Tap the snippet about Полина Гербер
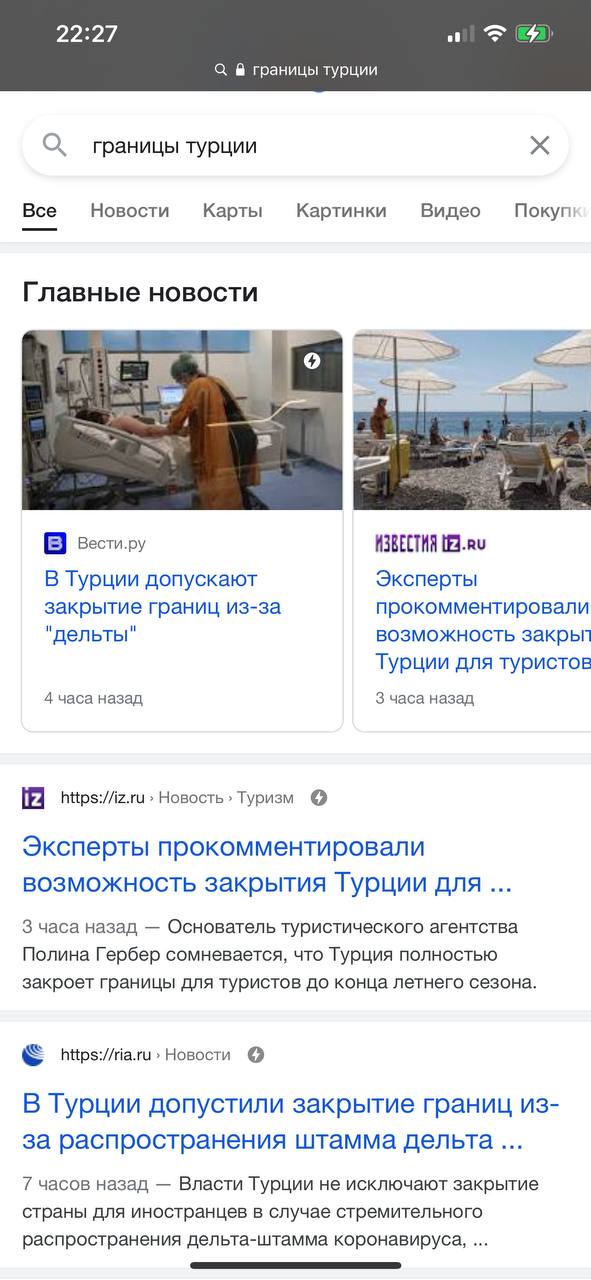 [280, 954]
